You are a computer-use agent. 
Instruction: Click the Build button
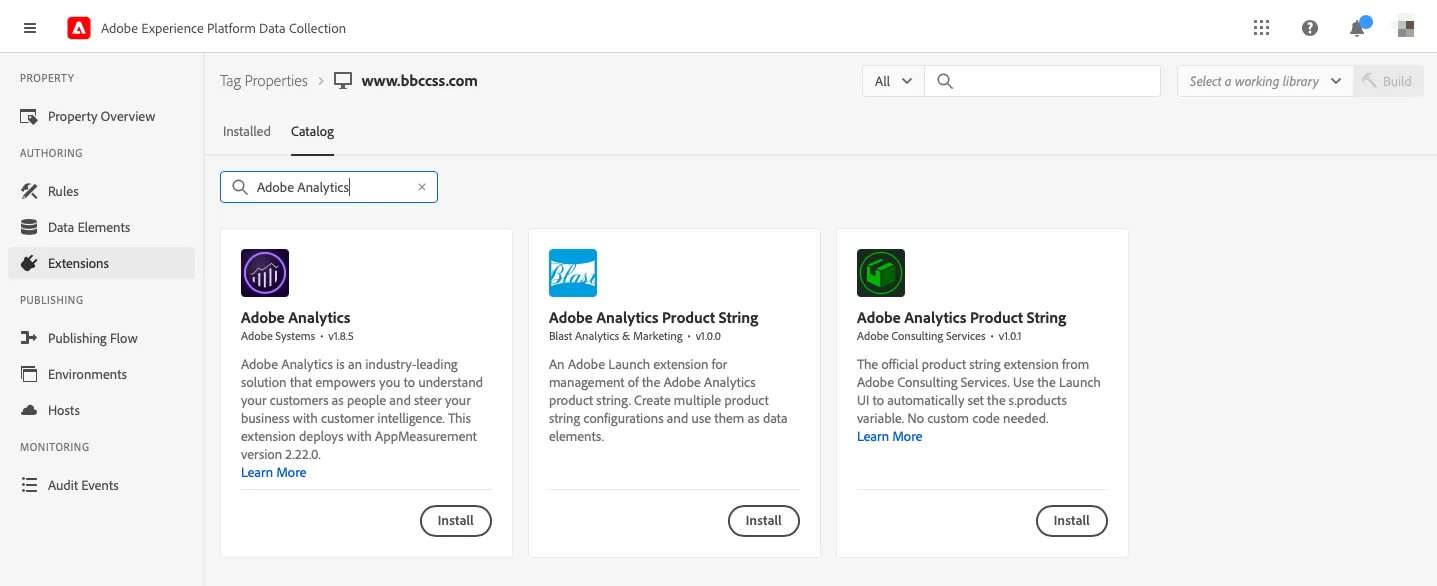tap(1388, 81)
